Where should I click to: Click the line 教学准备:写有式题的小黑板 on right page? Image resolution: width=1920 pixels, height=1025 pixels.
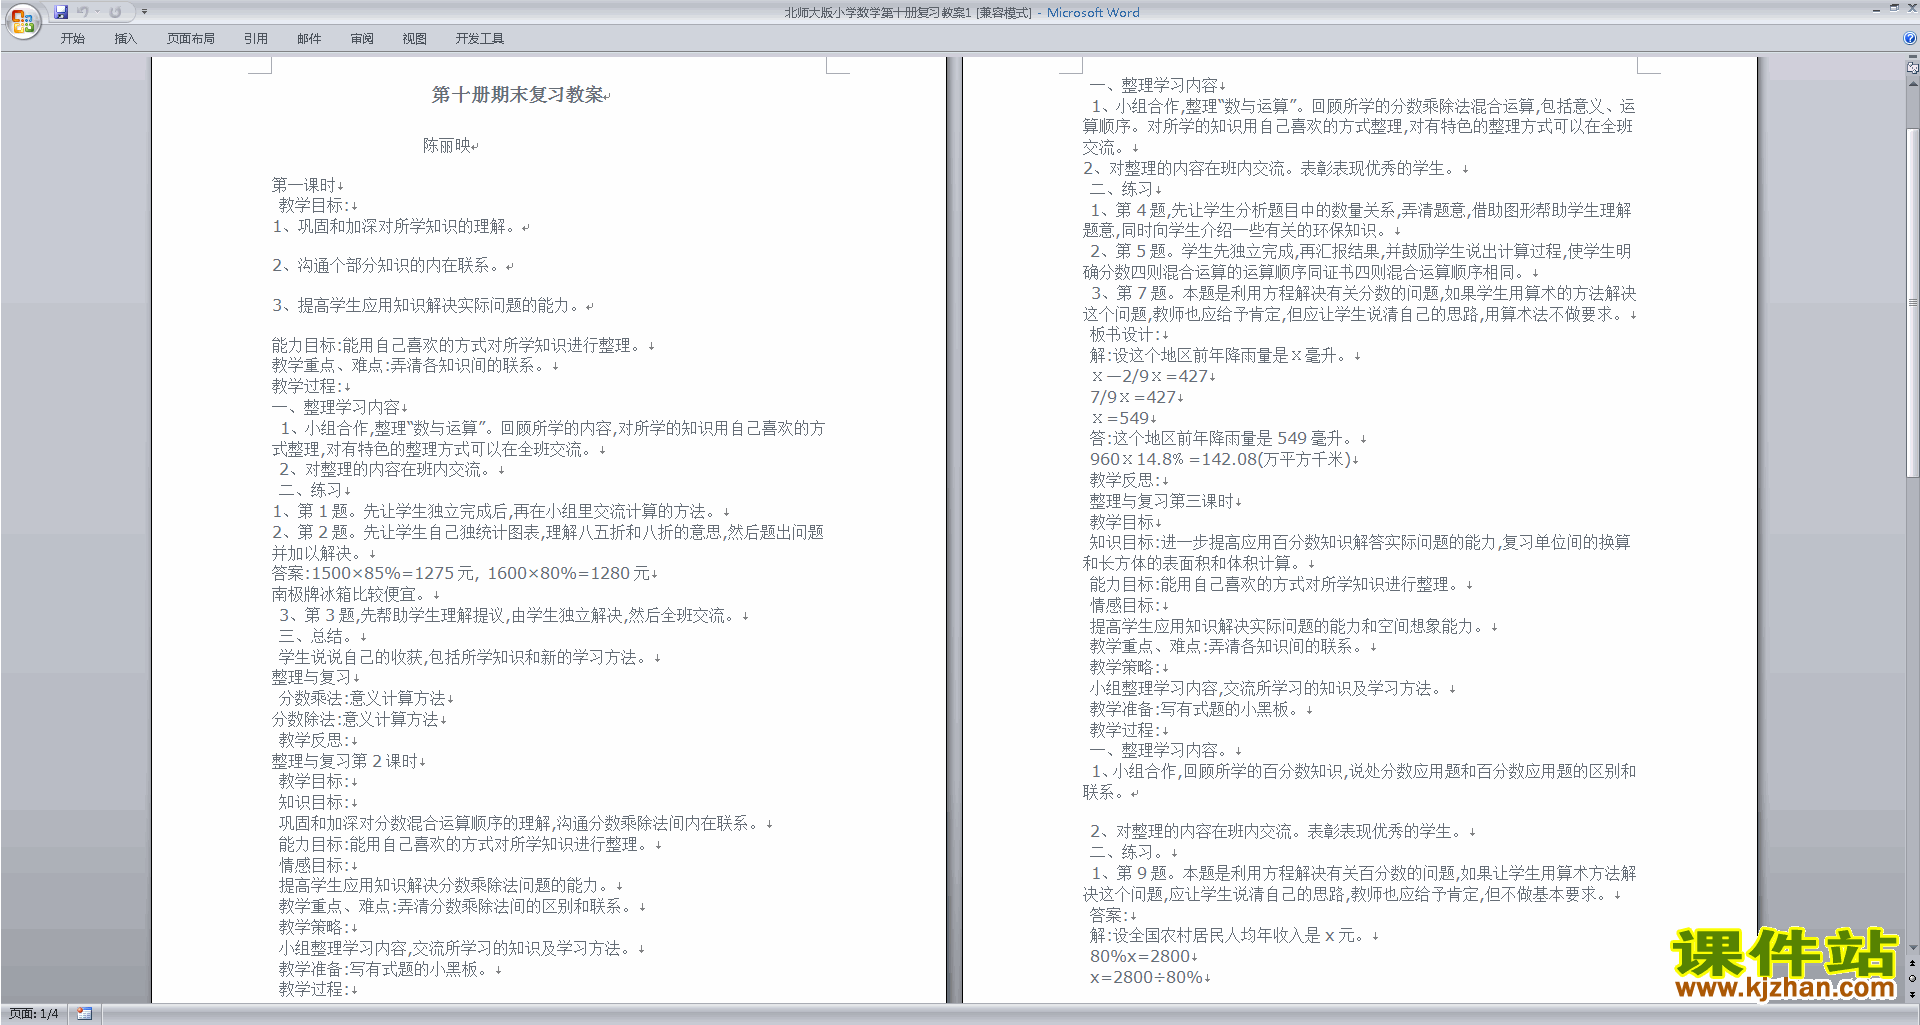coord(1196,709)
